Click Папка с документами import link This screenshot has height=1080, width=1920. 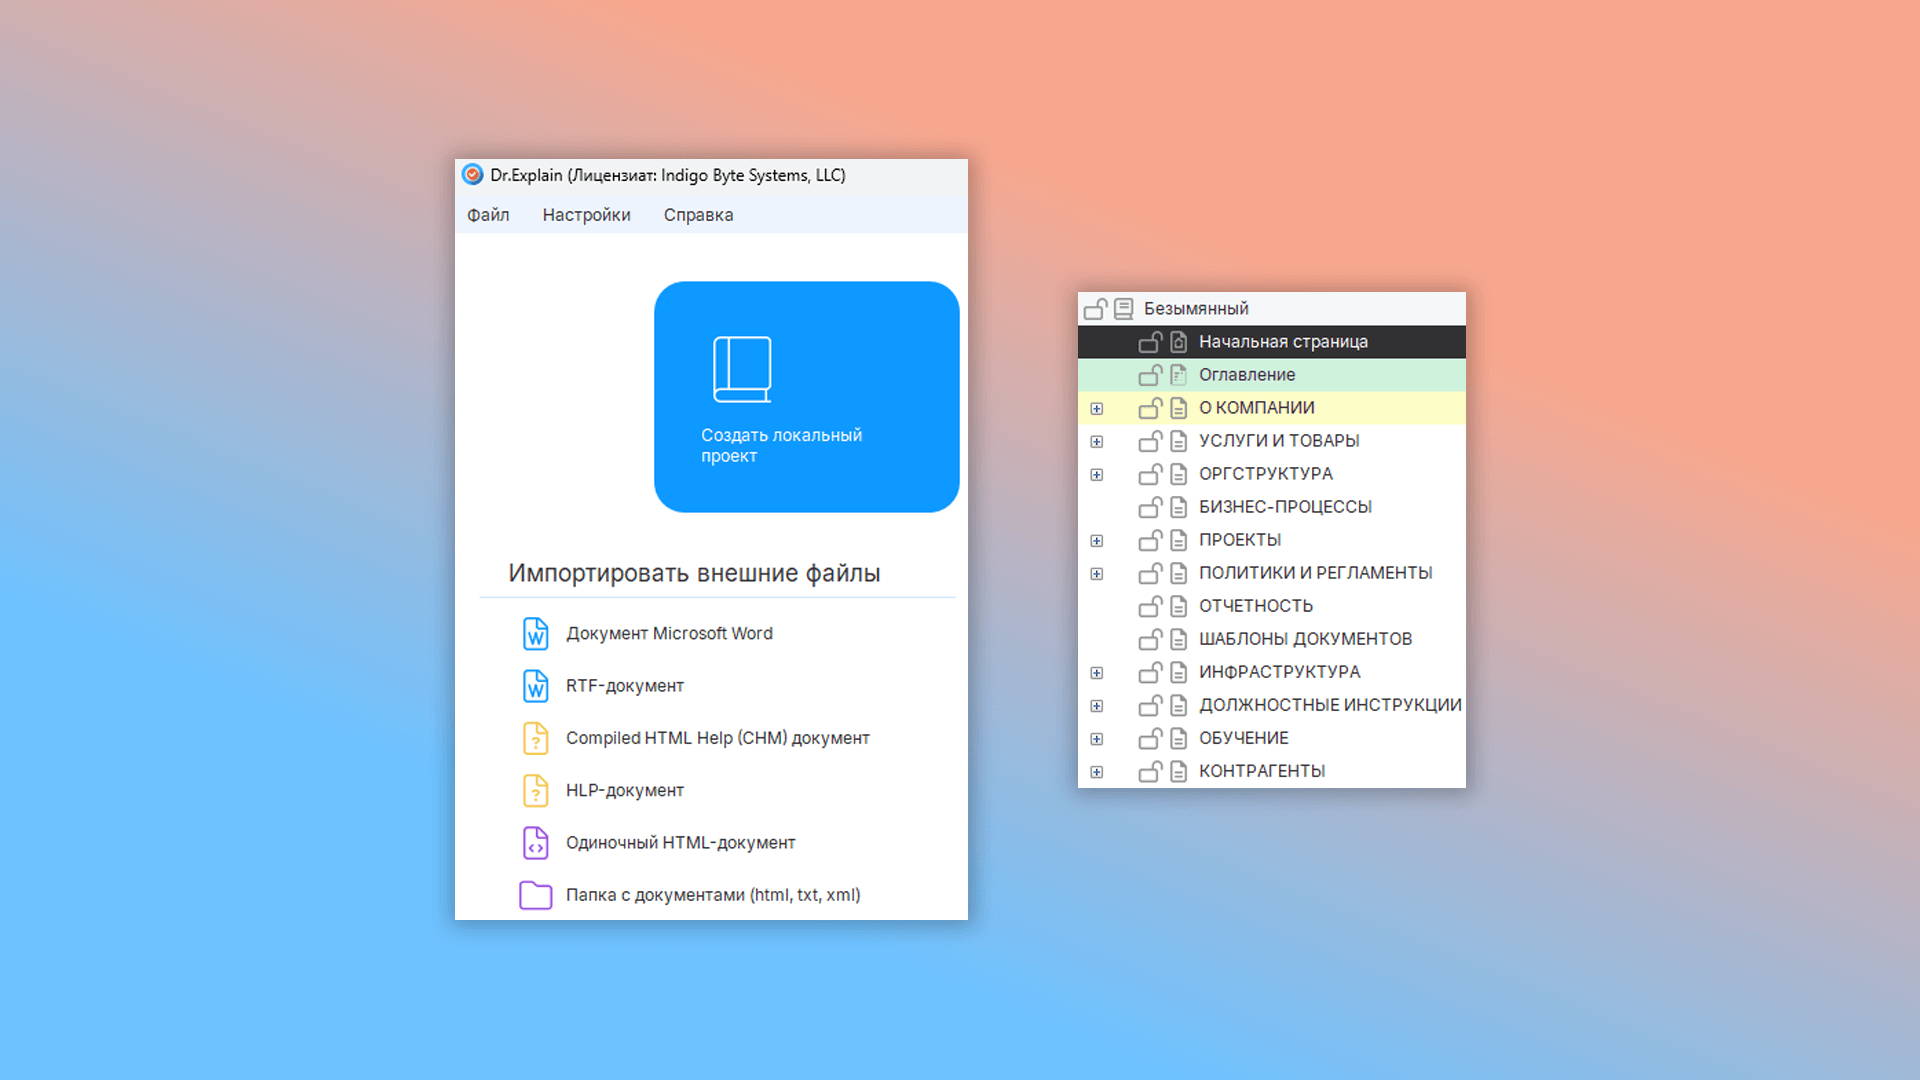712,895
